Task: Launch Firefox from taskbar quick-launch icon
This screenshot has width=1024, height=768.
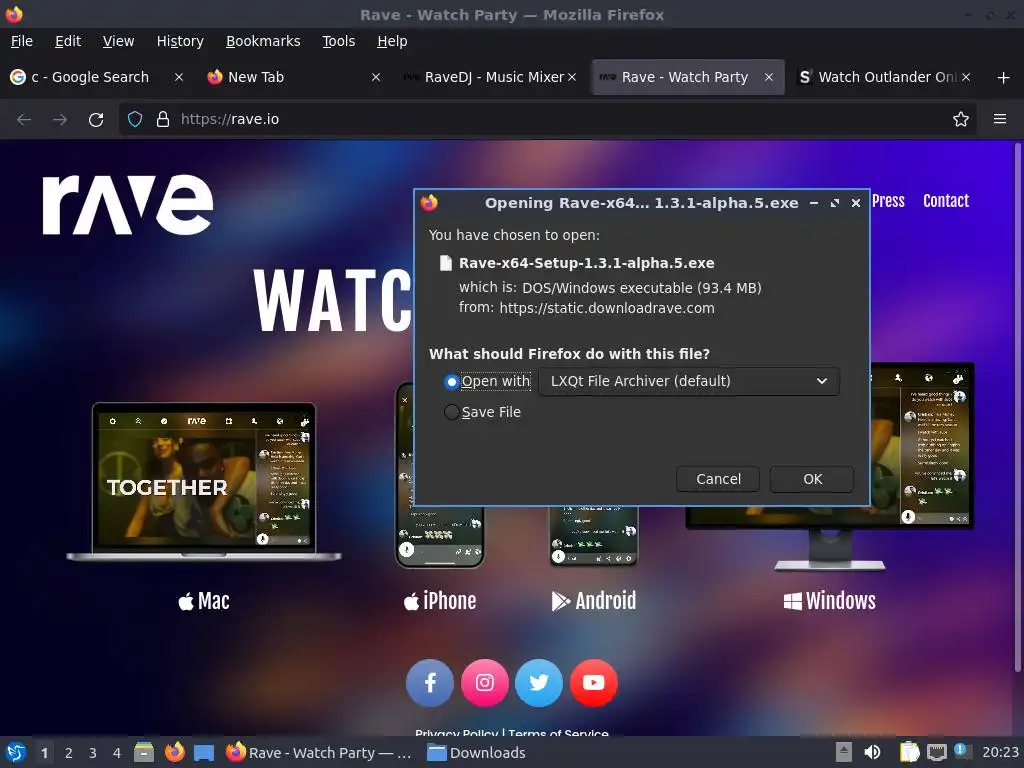Action: click(174, 752)
